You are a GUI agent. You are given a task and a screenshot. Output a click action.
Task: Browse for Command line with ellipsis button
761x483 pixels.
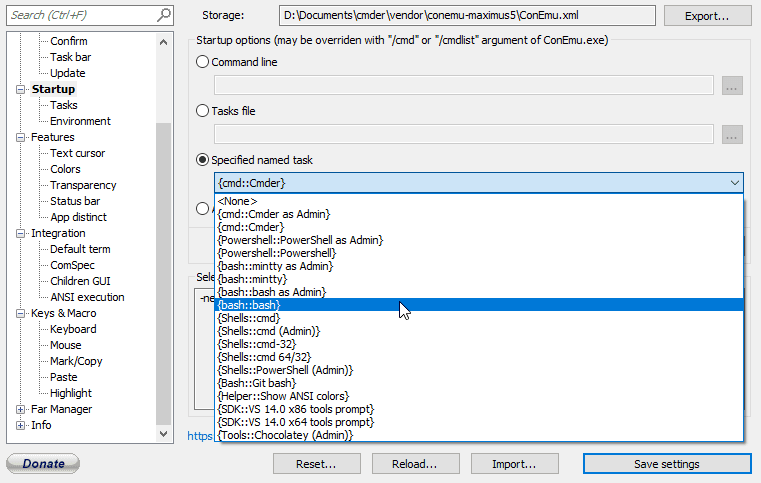(x=732, y=85)
